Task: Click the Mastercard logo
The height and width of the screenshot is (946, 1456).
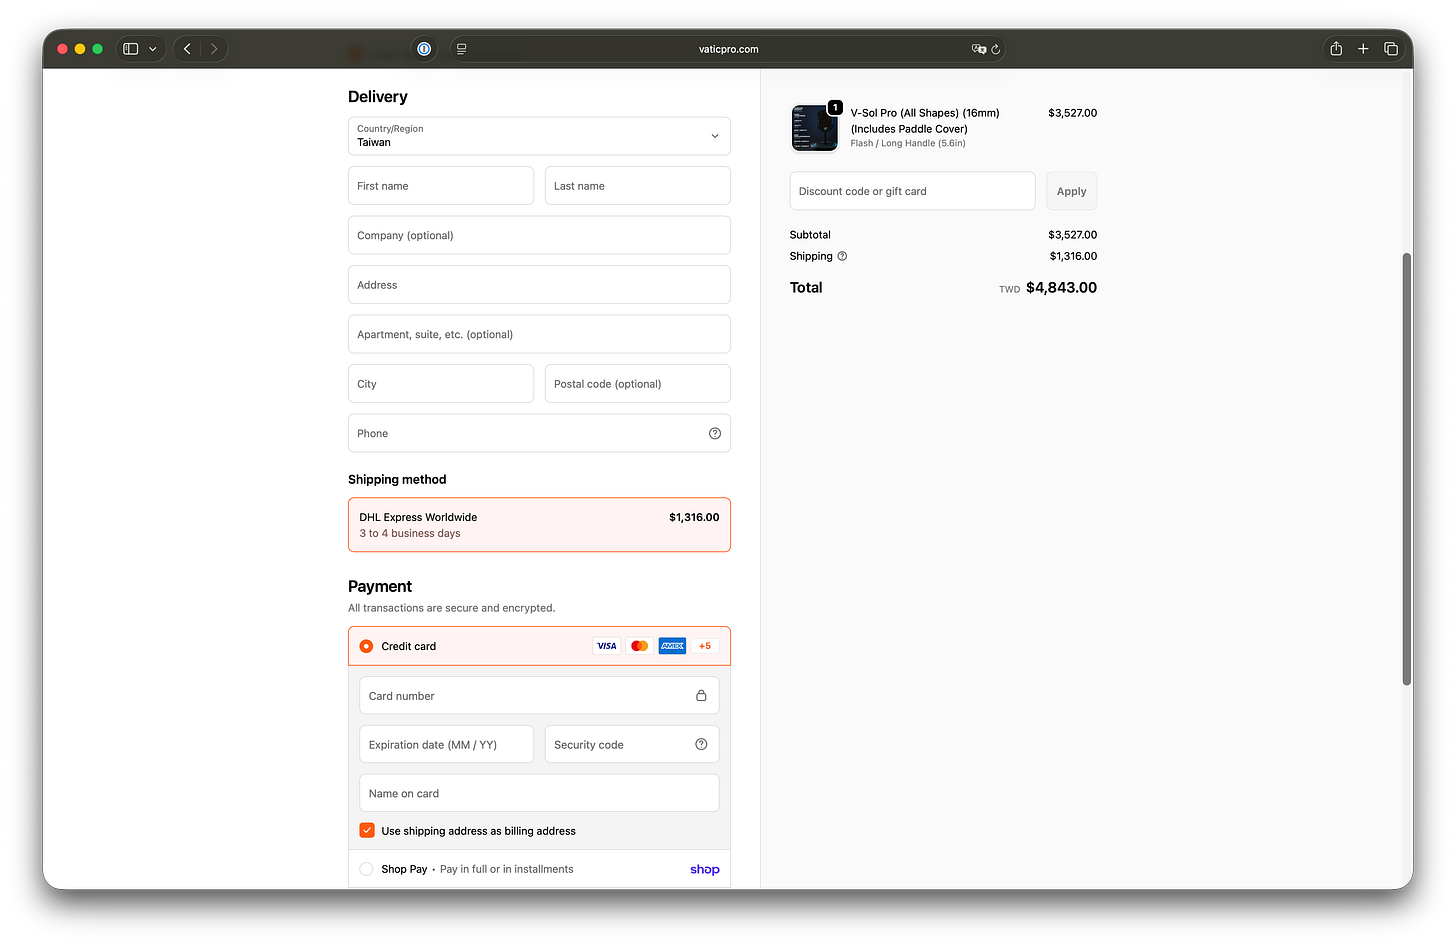Action: point(639,646)
